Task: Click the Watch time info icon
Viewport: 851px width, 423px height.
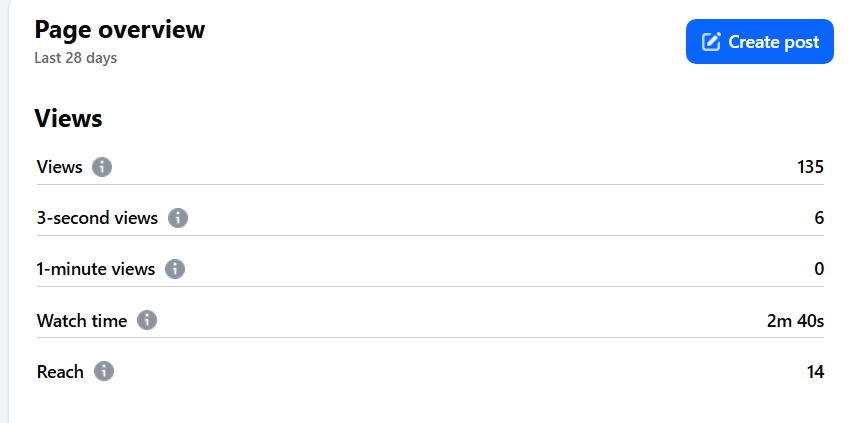Action: coord(147,320)
